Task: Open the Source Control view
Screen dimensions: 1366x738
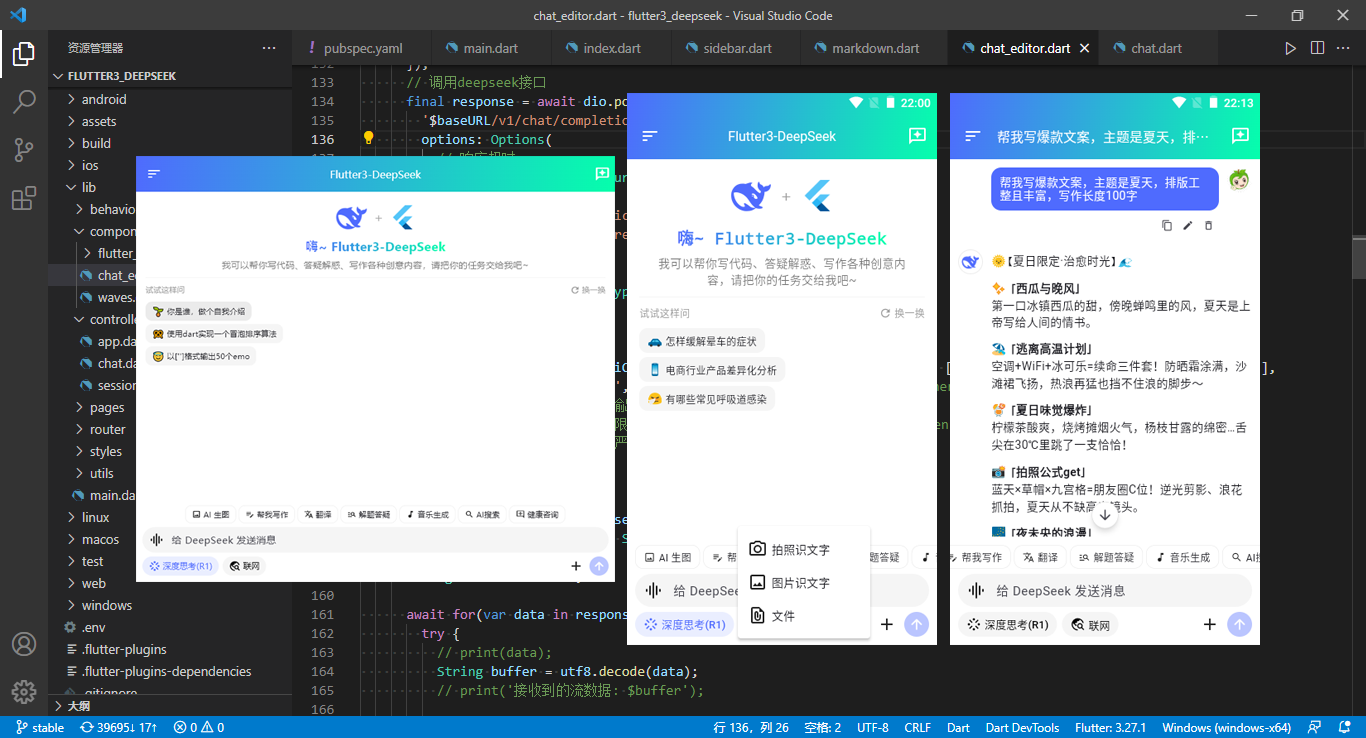Action: (24, 150)
